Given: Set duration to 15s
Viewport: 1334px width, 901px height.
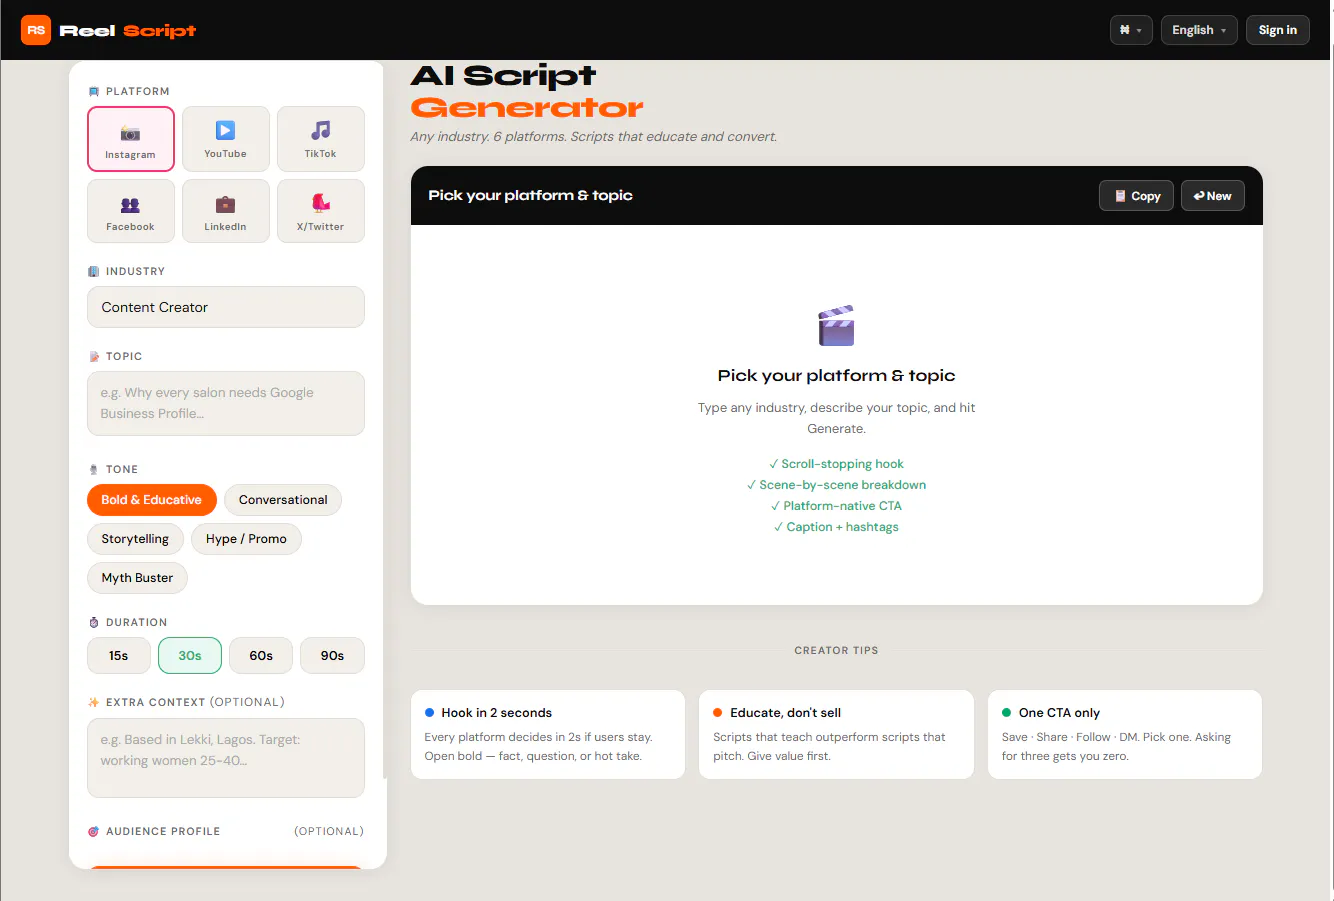Looking at the screenshot, I should pyautogui.click(x=119, y=656).
